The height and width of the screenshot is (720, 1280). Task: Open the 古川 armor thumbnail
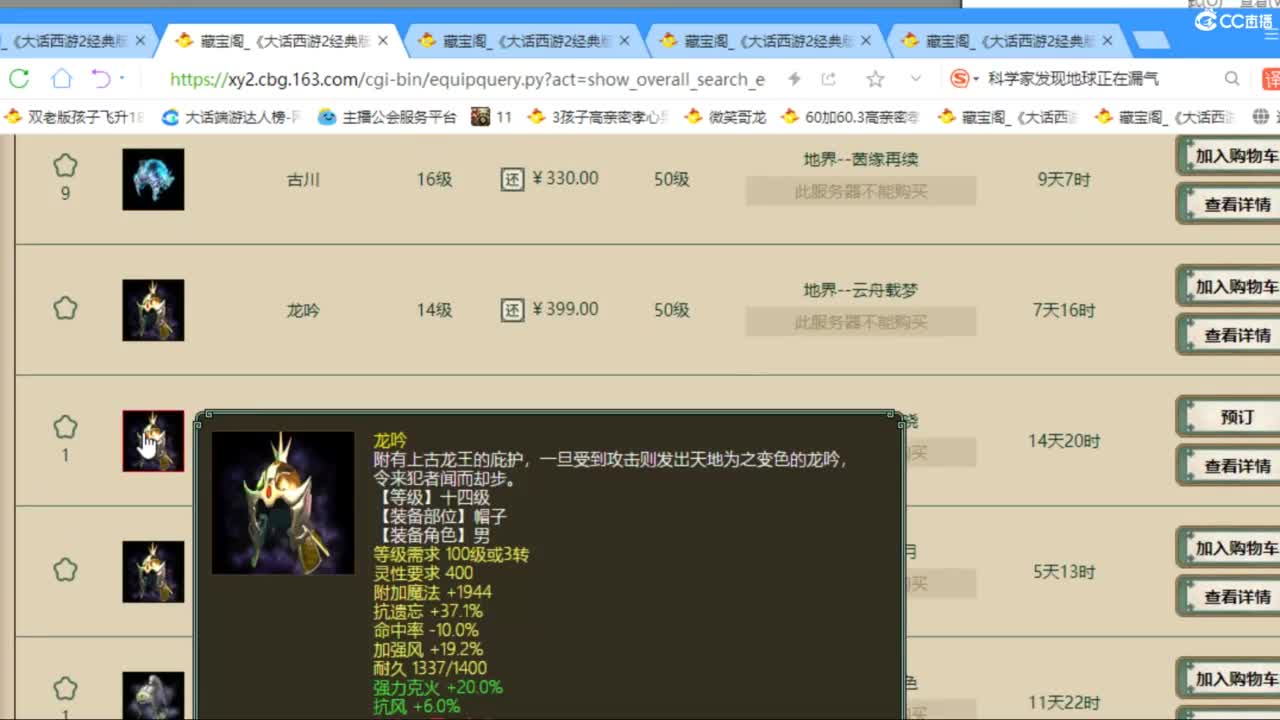coord(153,179)
